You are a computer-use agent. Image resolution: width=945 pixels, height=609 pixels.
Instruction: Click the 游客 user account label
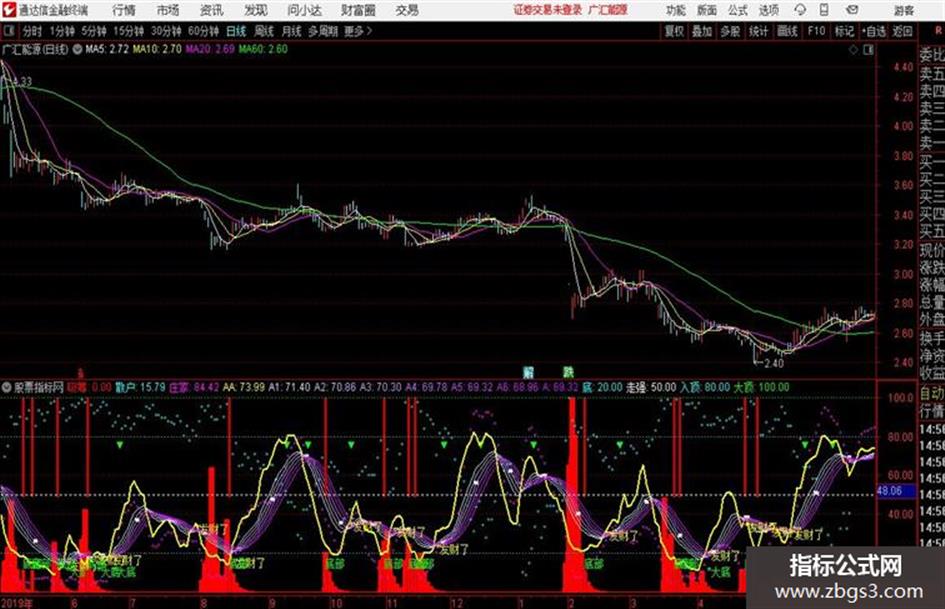point(904,10)
